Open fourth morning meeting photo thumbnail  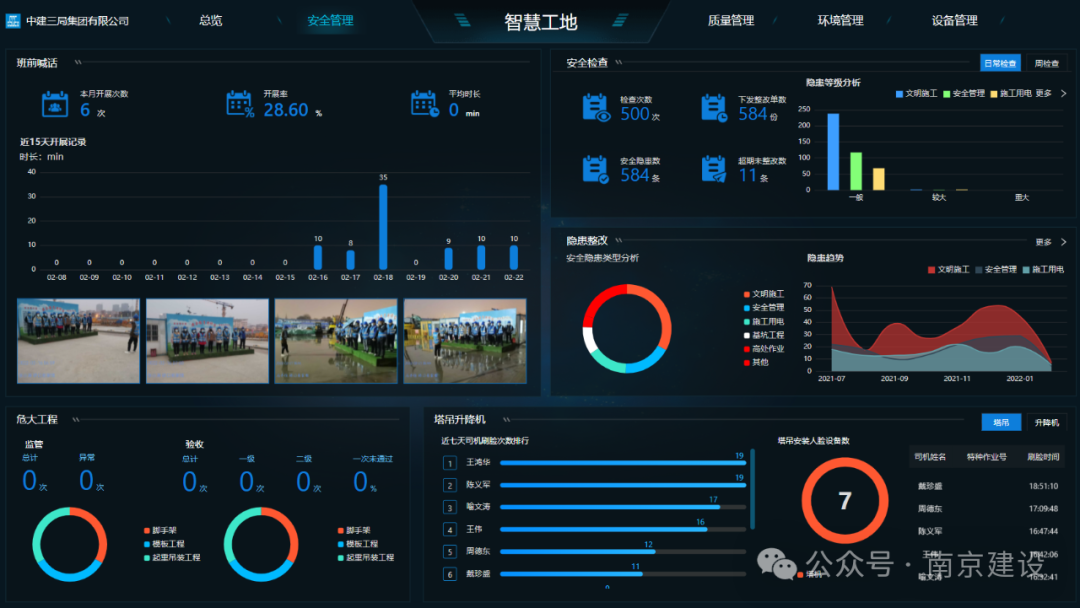click(x=465, y=341)
